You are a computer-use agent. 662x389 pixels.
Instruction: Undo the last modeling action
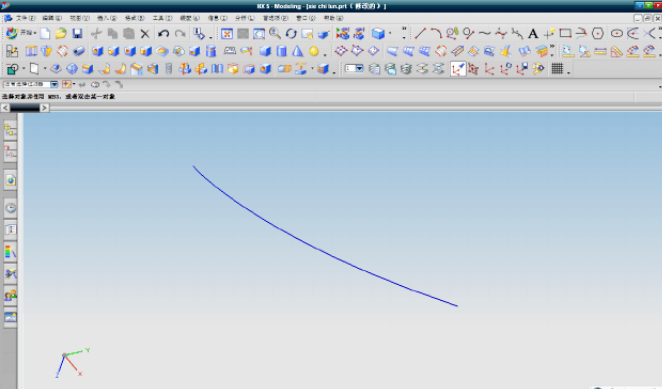[x=163, y=33]
